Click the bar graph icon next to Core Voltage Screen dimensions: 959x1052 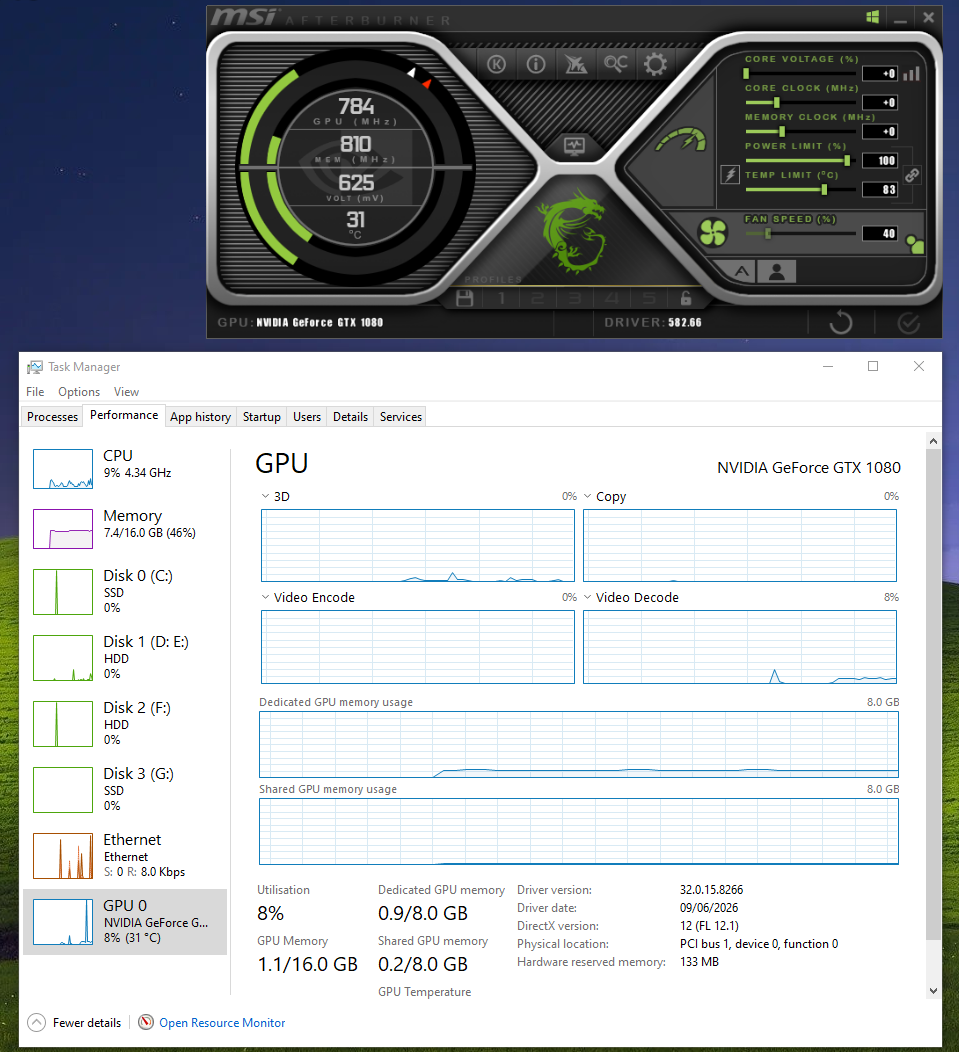[x=911, y=74]
